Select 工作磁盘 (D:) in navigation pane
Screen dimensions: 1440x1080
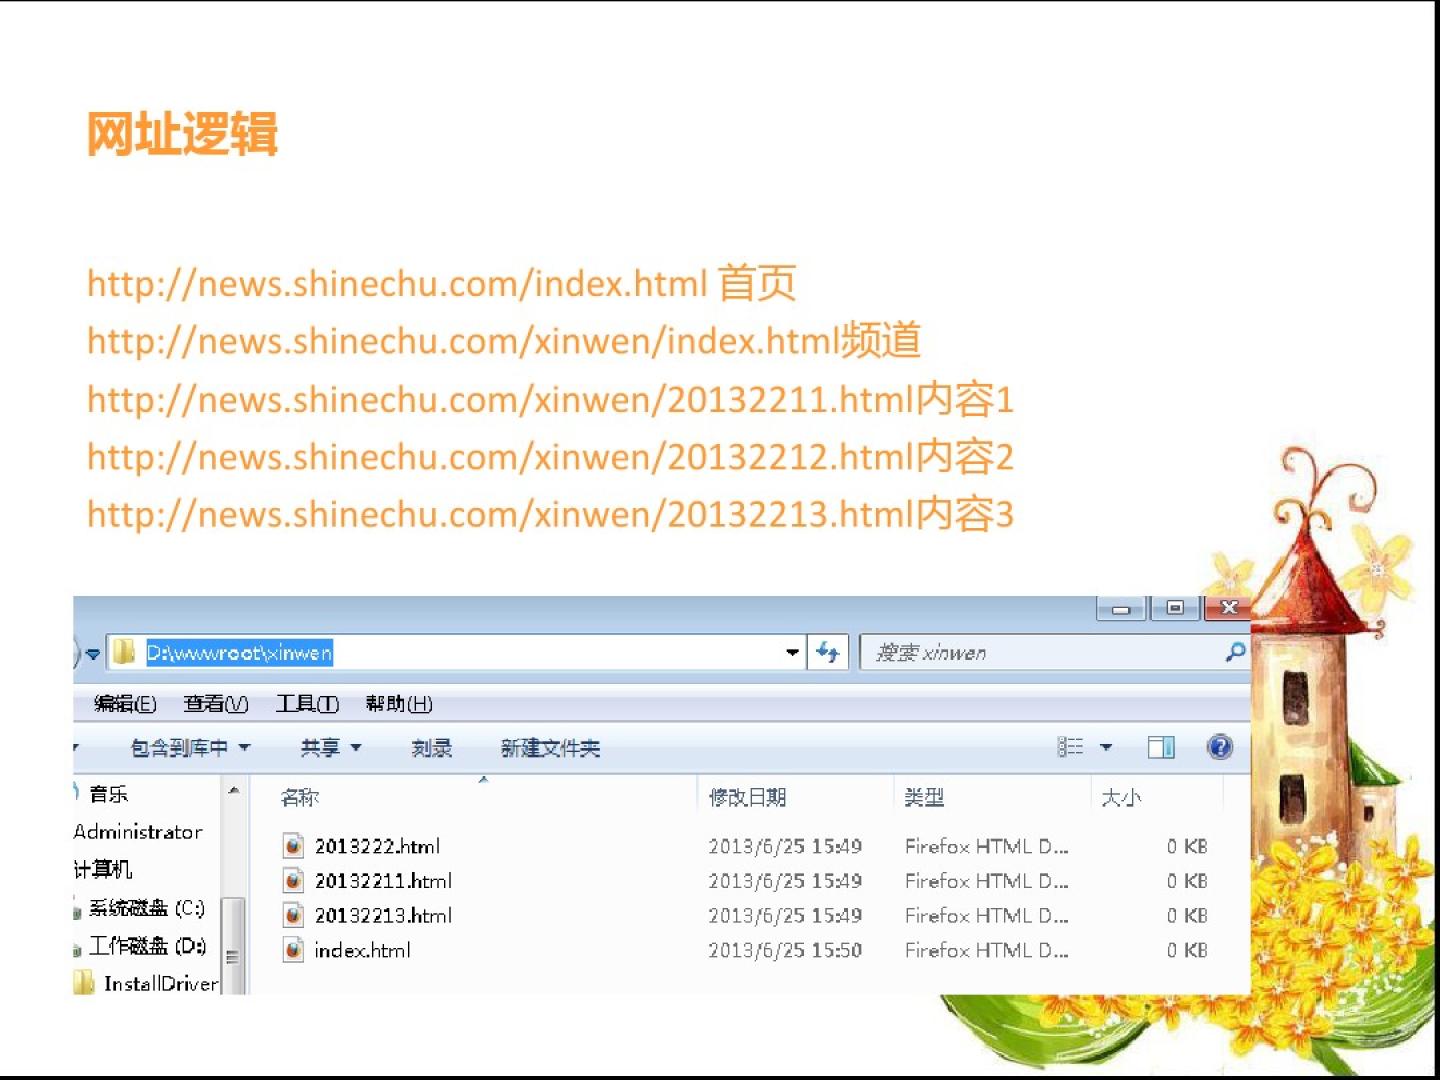(147, 946)
